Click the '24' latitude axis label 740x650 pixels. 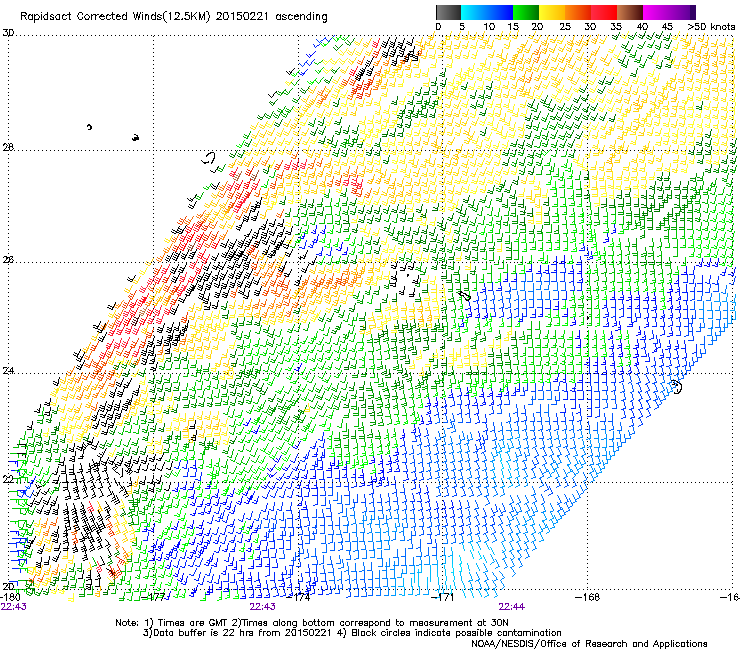click(x=8, y=371)
